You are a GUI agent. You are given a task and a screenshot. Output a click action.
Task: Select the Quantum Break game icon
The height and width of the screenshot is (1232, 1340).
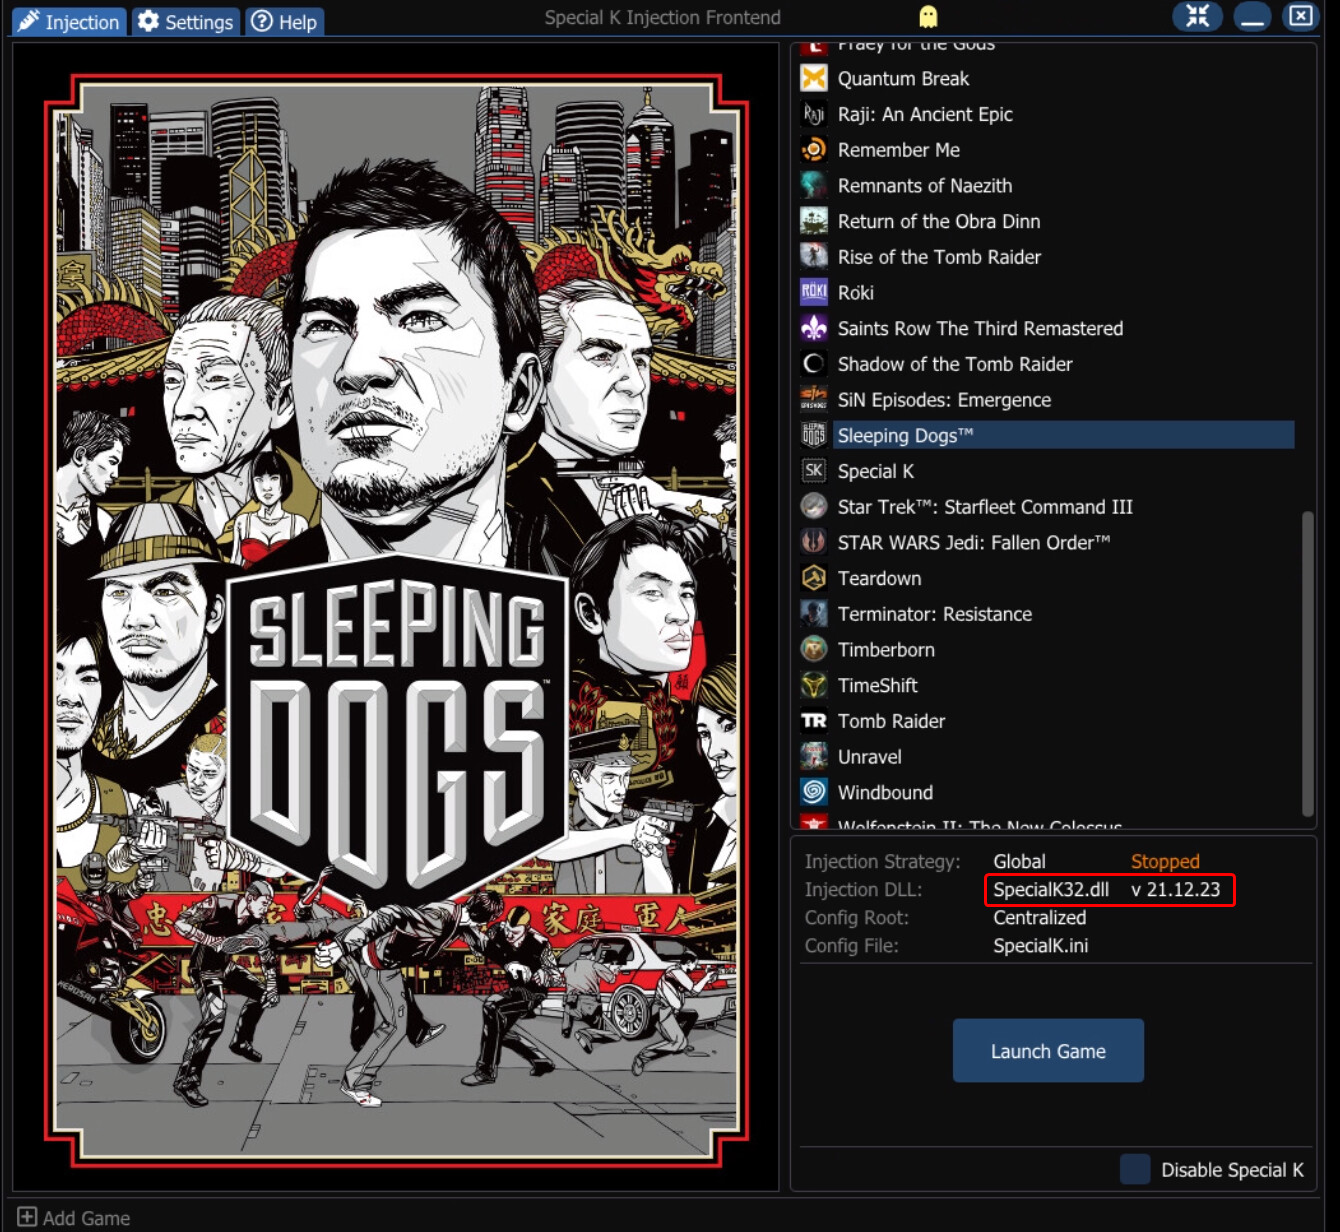point(814,78)
